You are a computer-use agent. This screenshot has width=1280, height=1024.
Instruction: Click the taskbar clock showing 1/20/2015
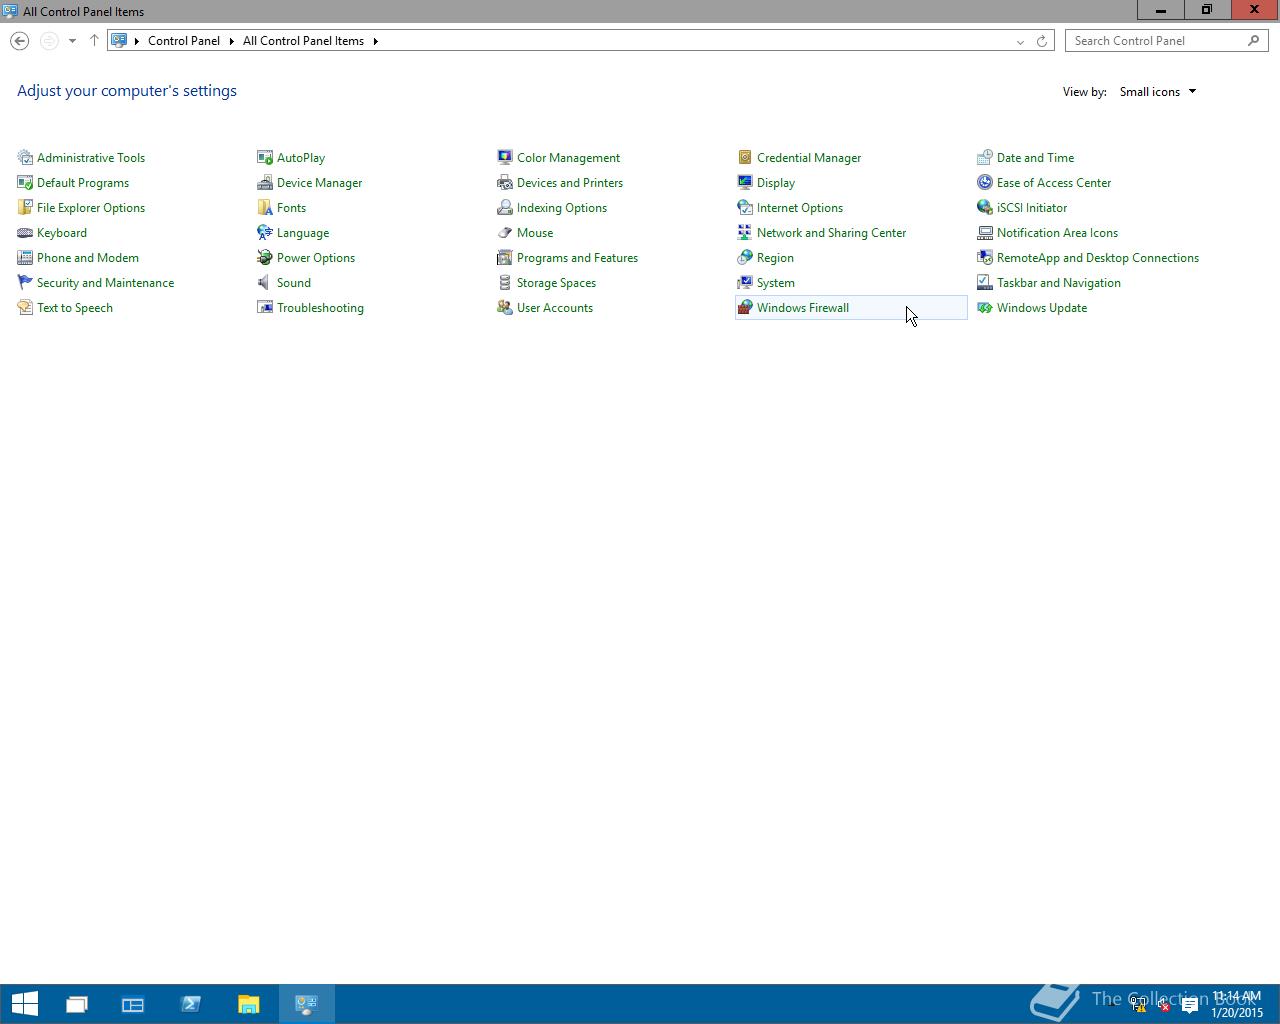click(1237, 1004)
